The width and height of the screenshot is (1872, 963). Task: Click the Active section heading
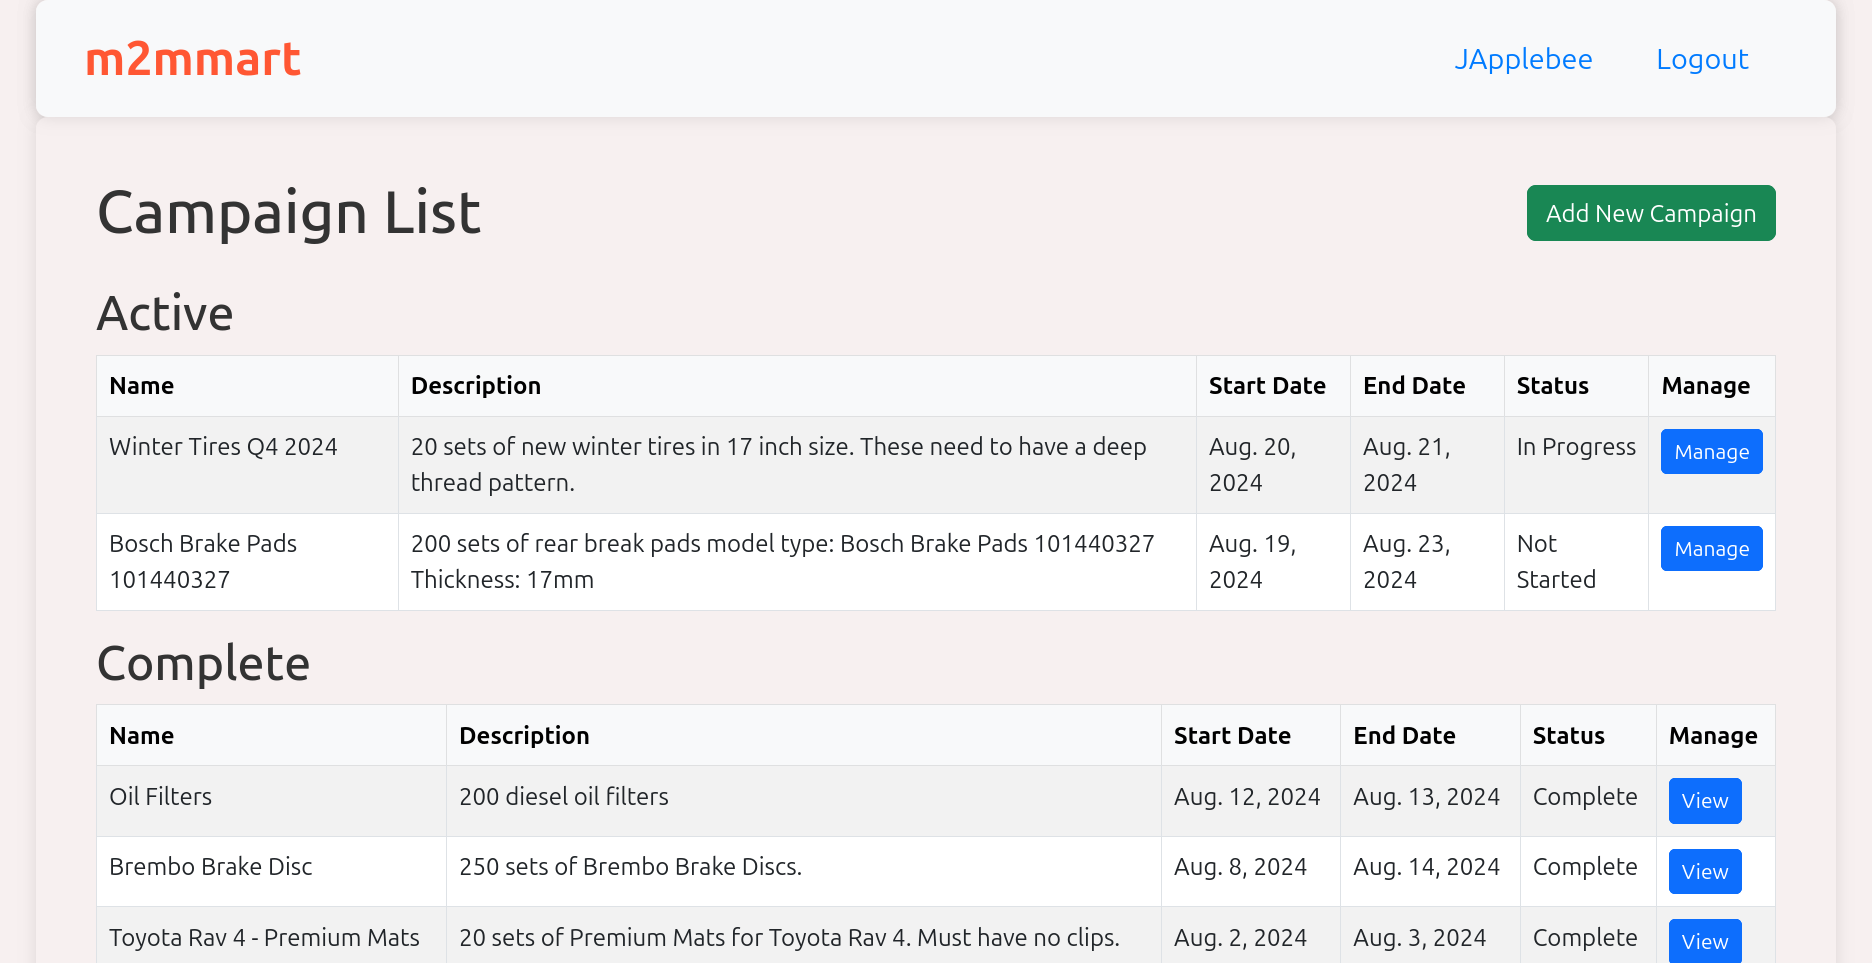pyautogui.click(x=165, y=313)
